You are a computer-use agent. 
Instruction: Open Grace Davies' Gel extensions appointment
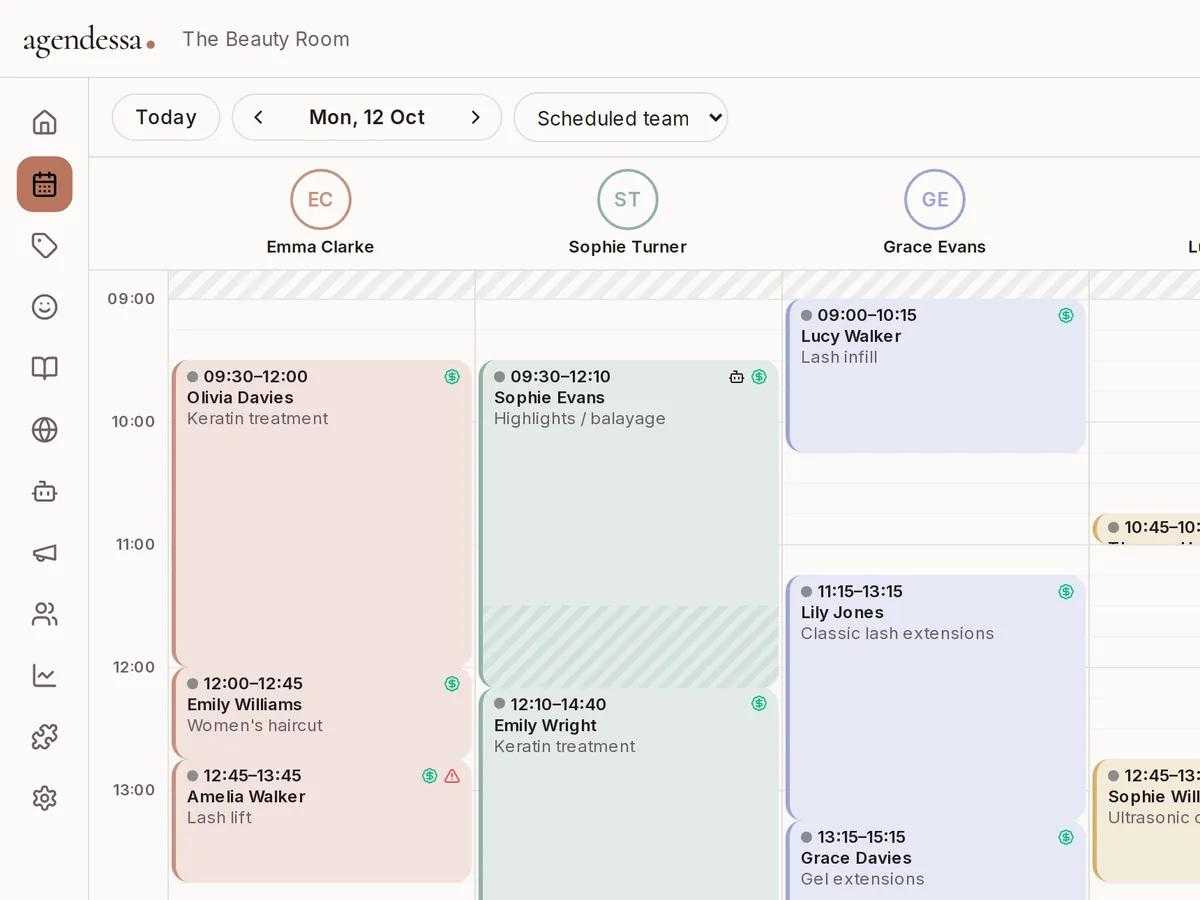point(935,861)
